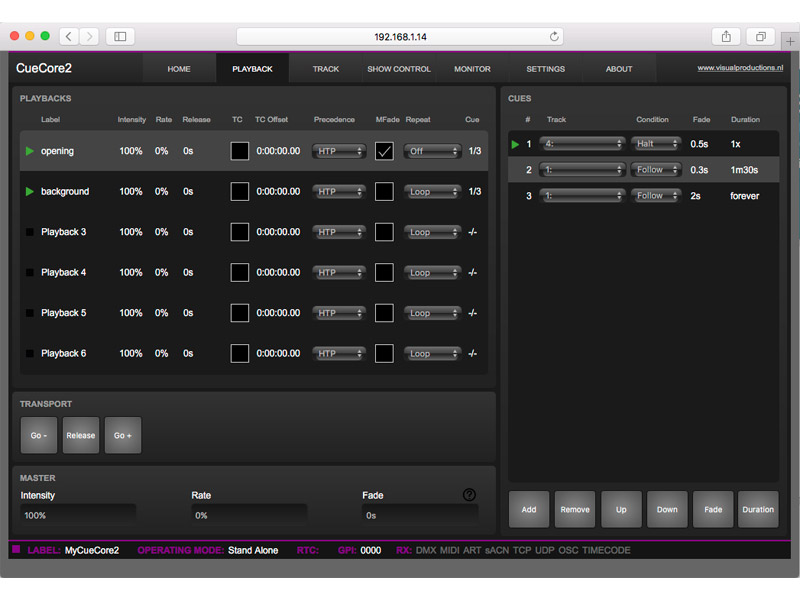
Task: Click the Safari sidebar toggle icon
Action: click(120, 36)
